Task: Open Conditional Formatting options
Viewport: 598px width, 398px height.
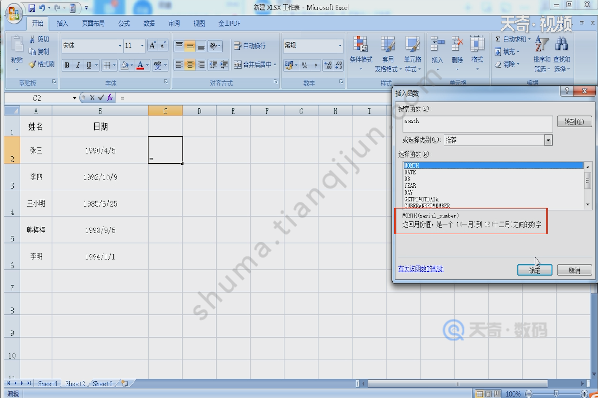Action: click(360, 54)
